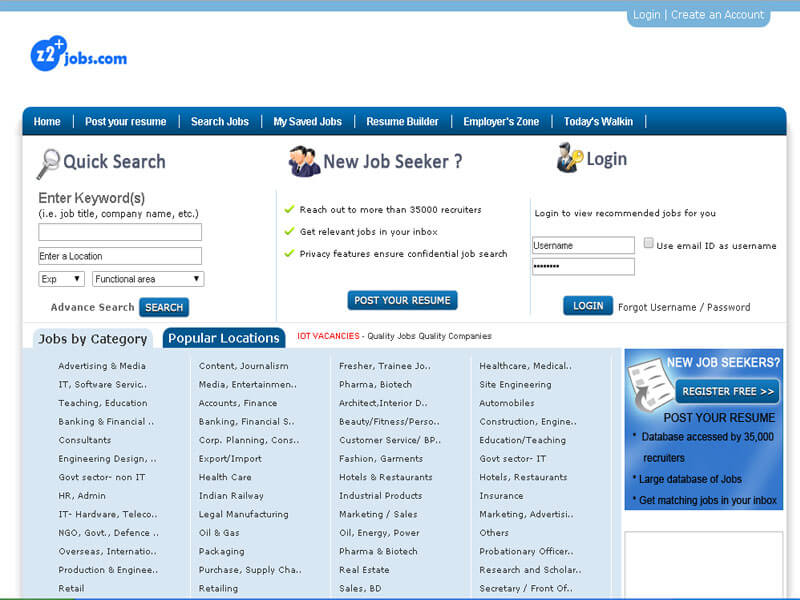This screenshot has height=600, width=800.
Task: Click the POST YOUR RESUME button
Action: (403, 301)
